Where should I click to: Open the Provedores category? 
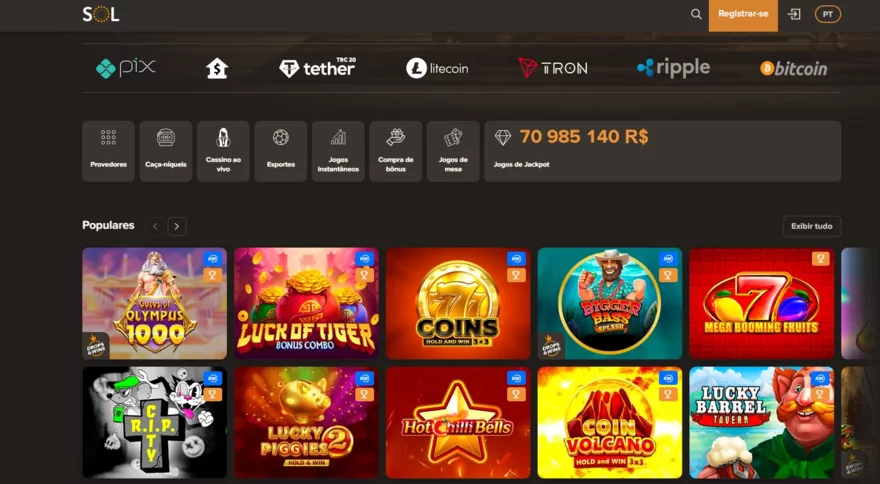pos(108,151)
